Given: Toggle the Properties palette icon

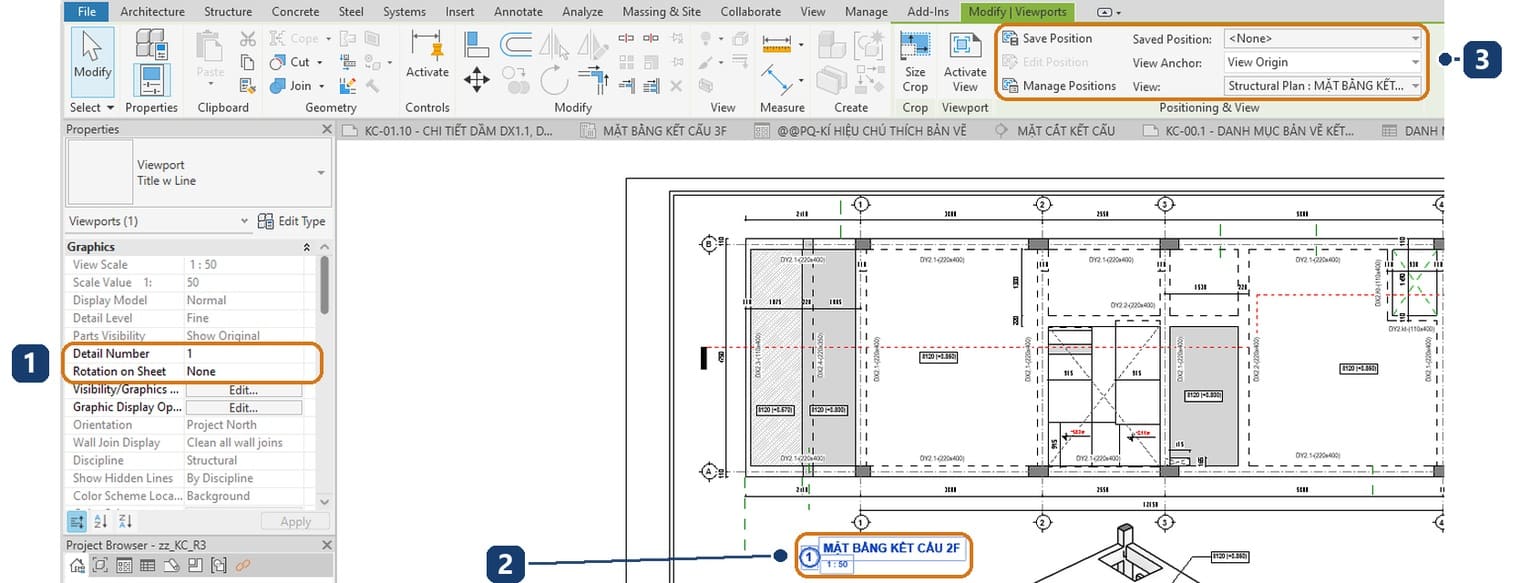Looking at the screenshot, I should (151, 80).
